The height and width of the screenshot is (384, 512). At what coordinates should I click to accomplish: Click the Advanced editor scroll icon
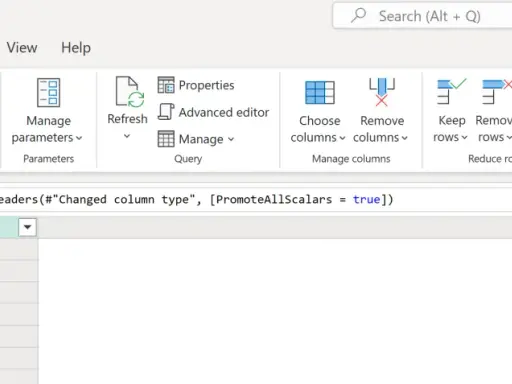pos(166,112)
